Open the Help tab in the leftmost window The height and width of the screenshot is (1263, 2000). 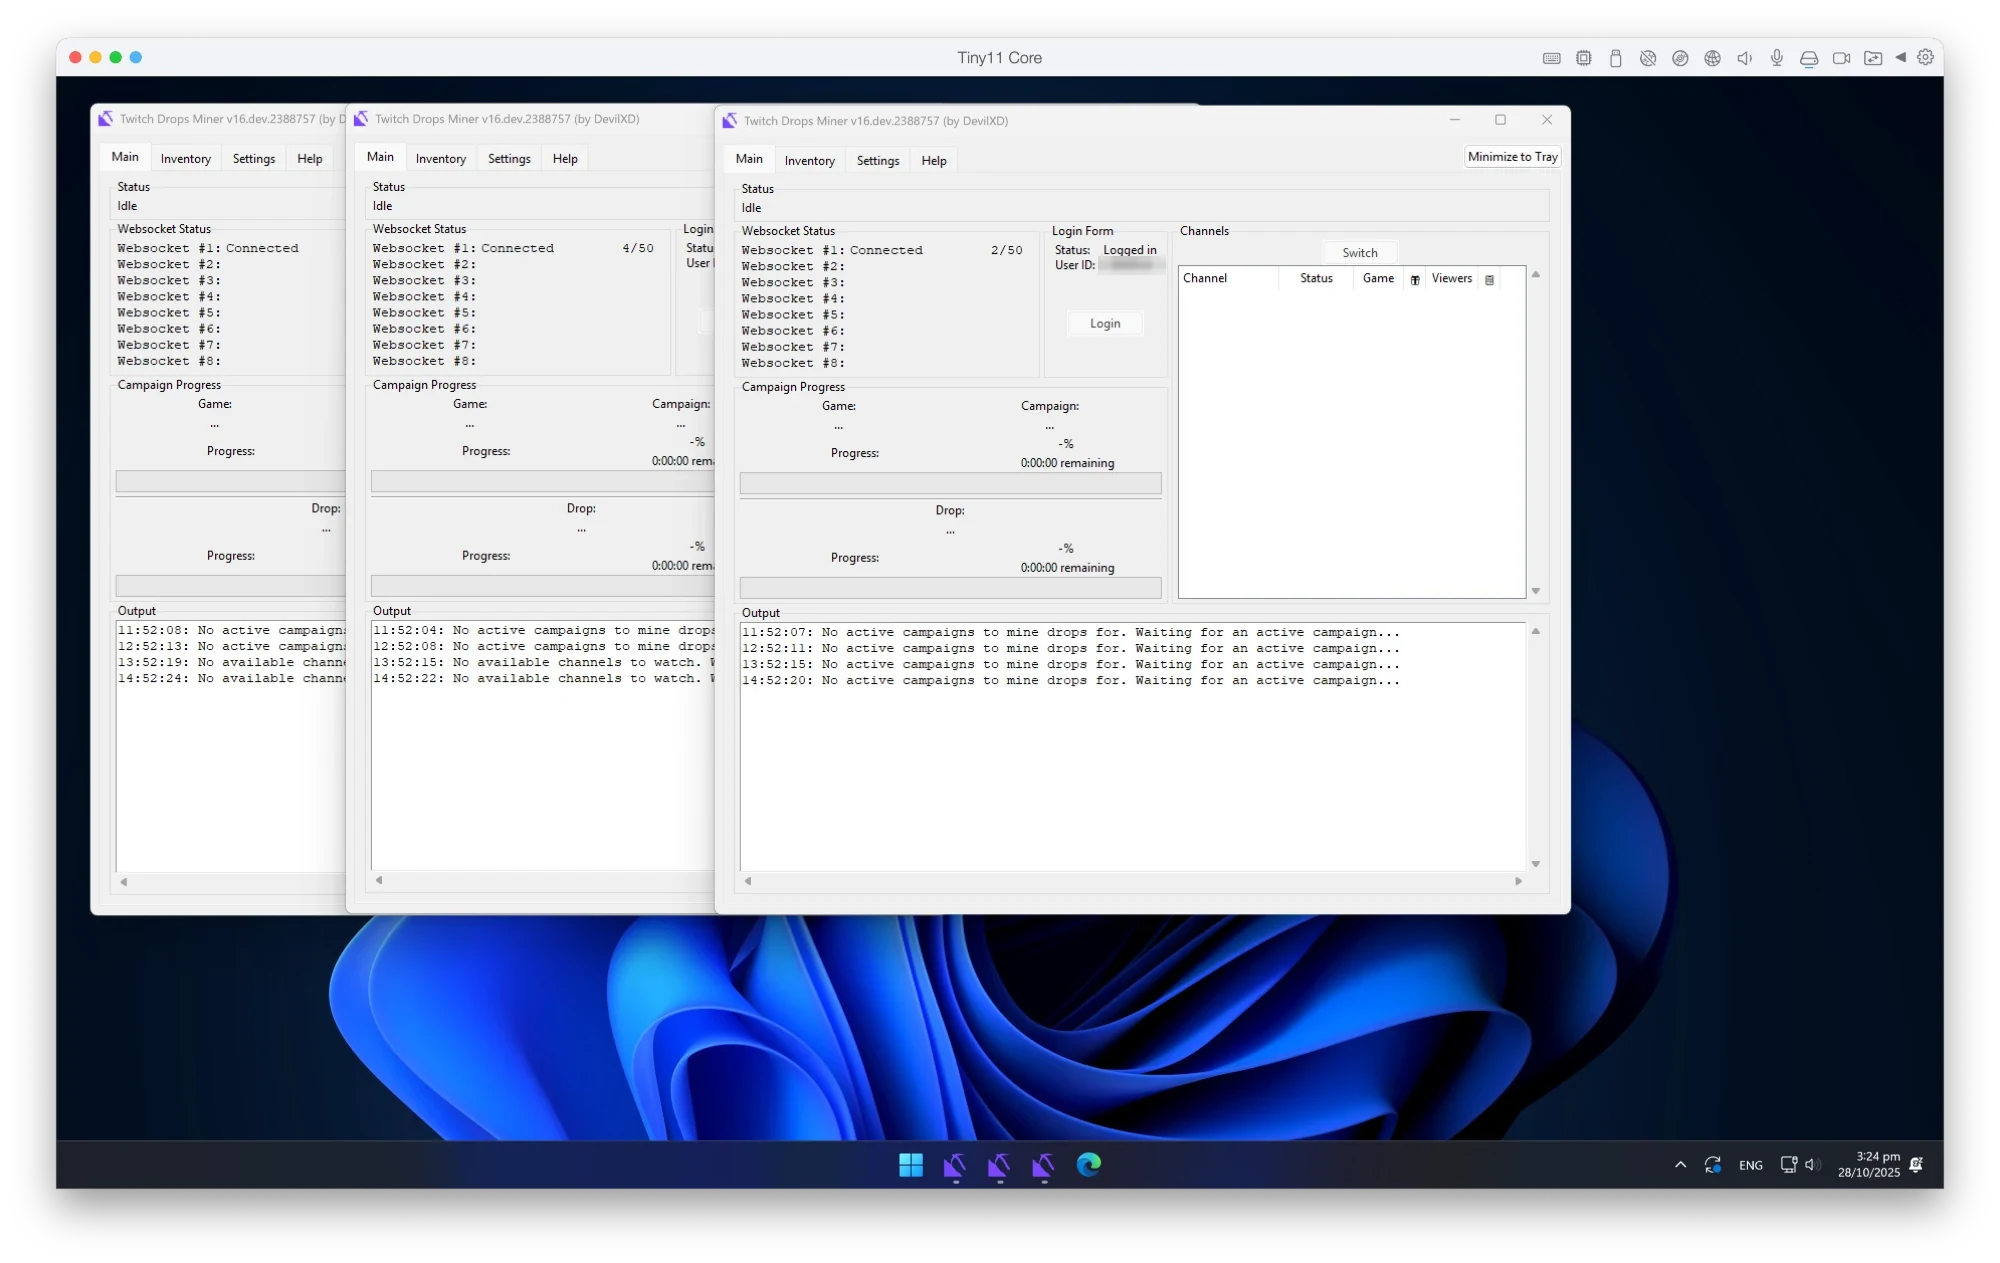tap(310, 159)
